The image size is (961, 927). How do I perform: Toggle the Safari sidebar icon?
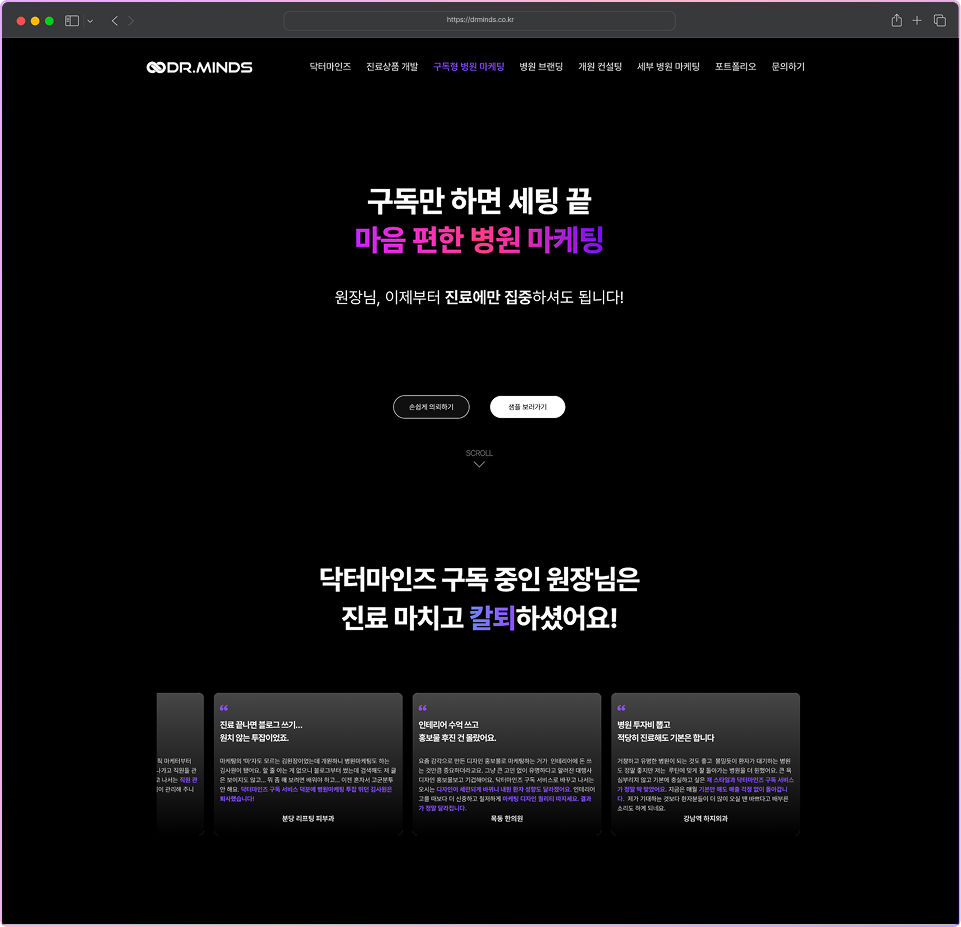(x=72, y=21)
